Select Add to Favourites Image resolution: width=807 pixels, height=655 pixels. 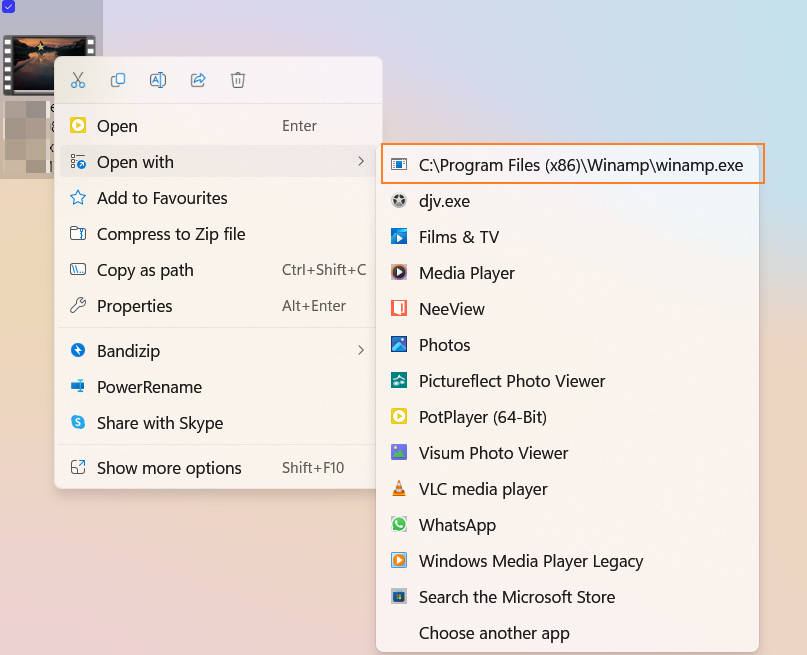(x=218, y=198)
